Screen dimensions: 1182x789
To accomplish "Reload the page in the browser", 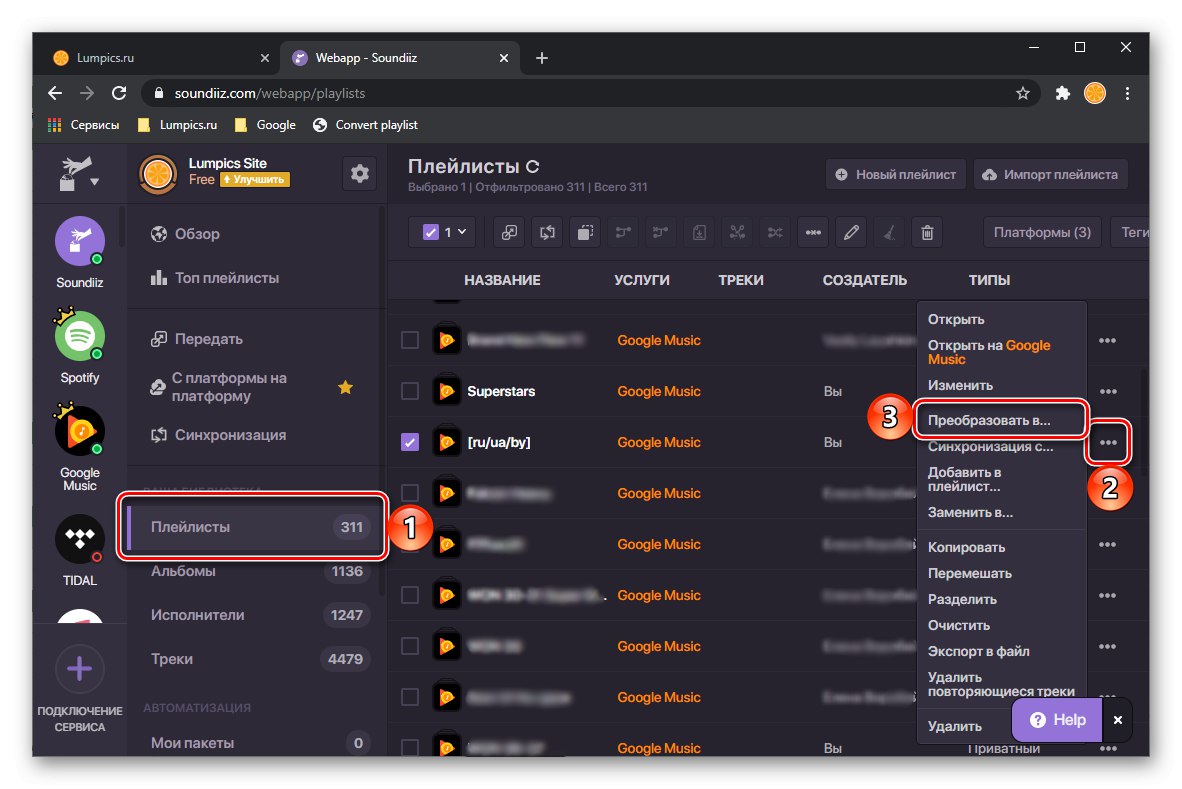I will 119,93.
